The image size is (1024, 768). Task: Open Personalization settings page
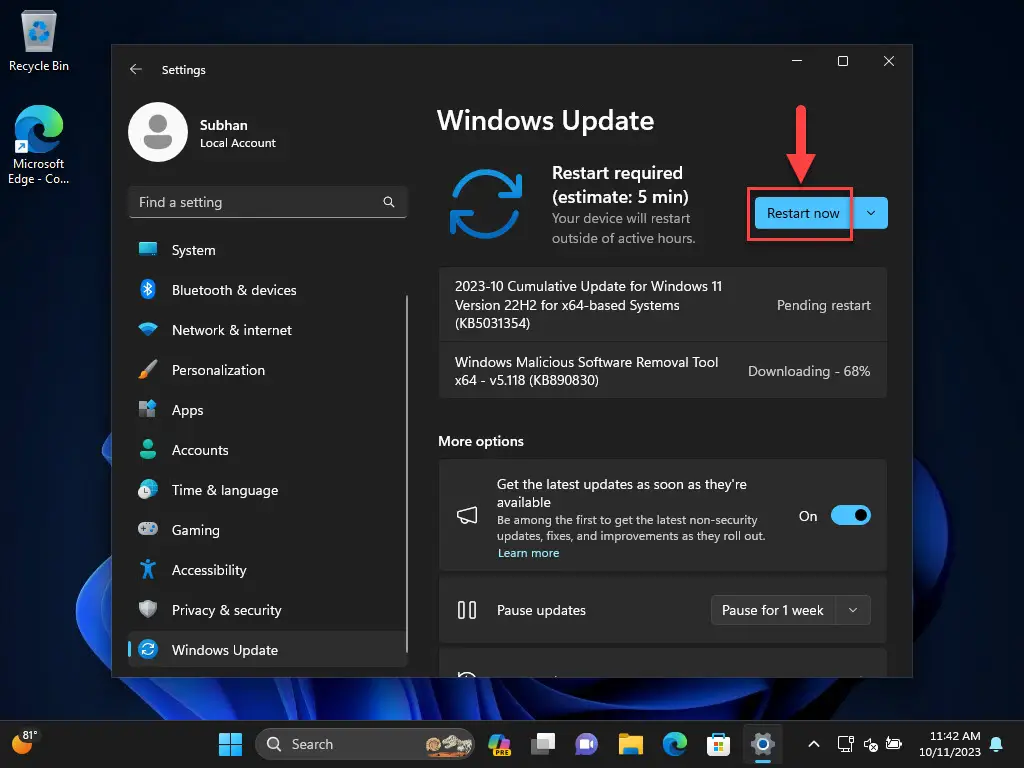[x=268, y=370]
